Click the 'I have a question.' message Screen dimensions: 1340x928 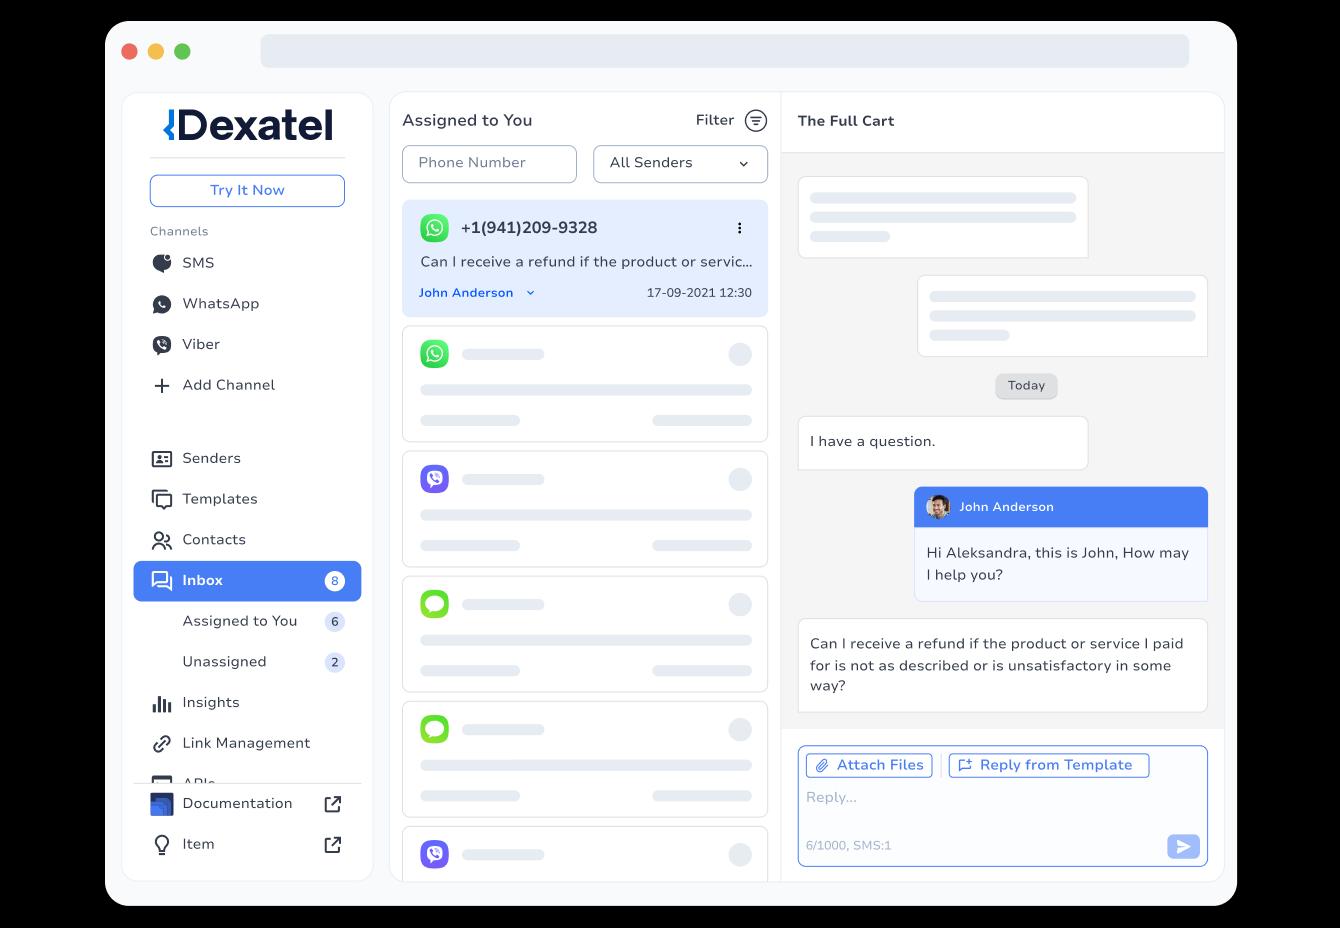[x=942, y=443]
